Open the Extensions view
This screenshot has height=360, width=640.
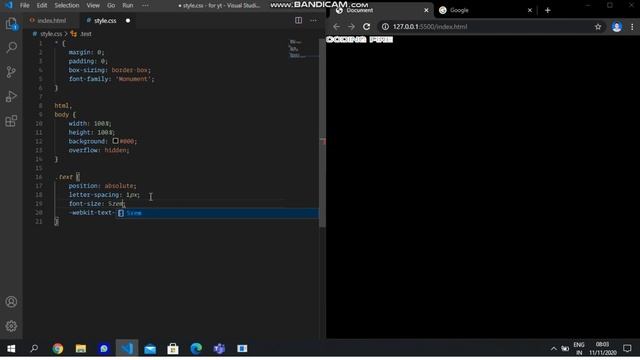(11, 121)
